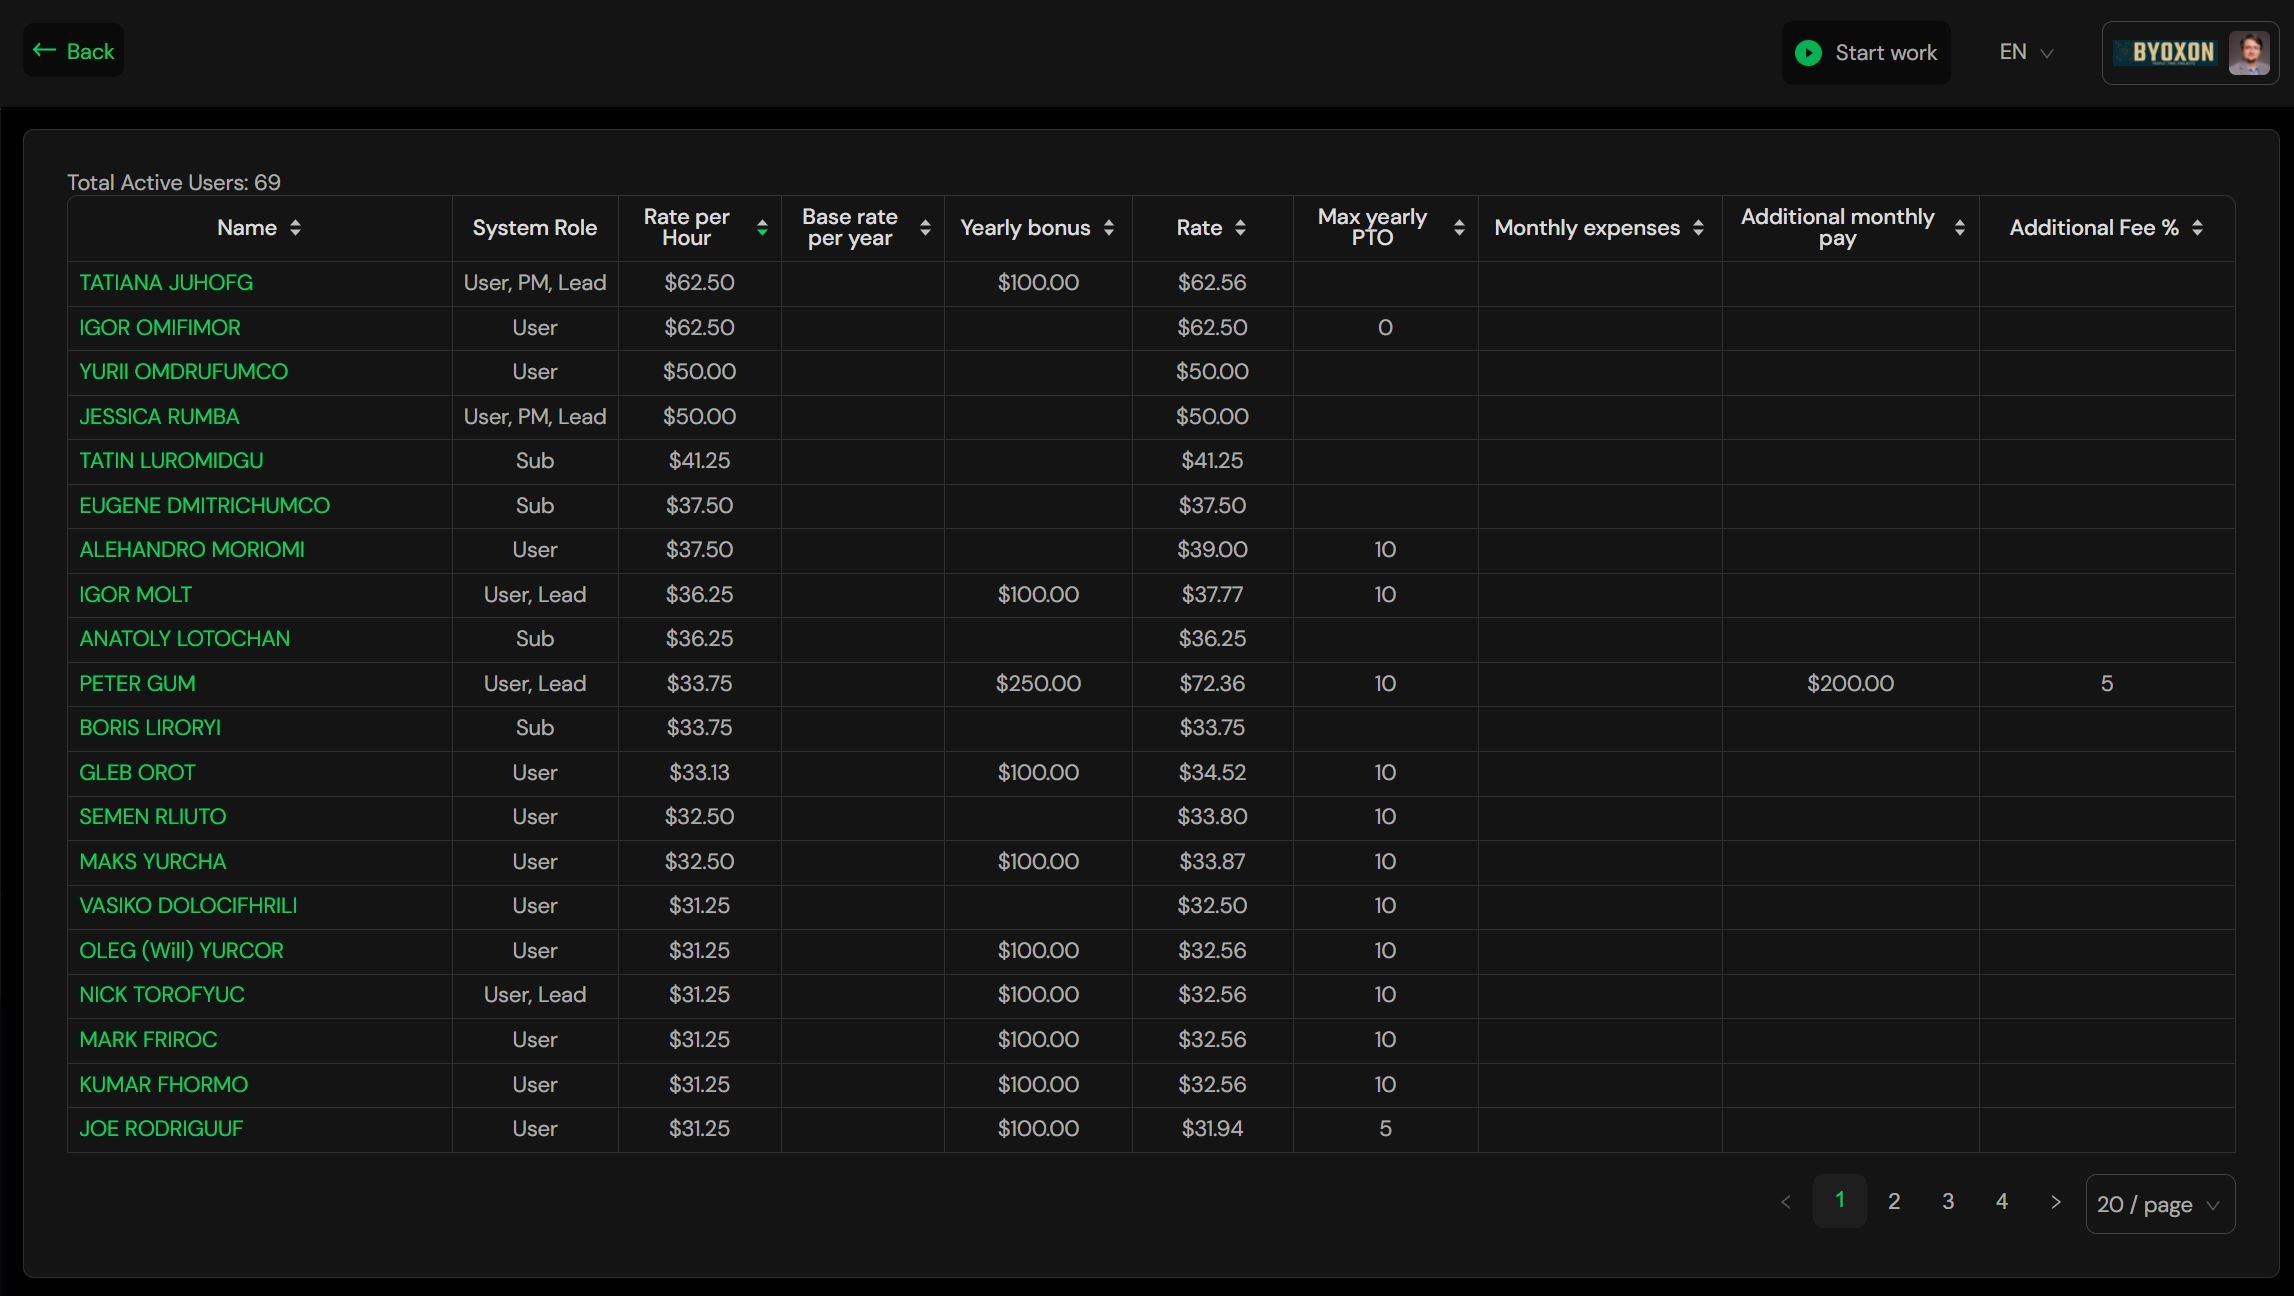This screenshot has width=2294, height=1296.
Task: Go to page 4
Action: point(2001,1202)
